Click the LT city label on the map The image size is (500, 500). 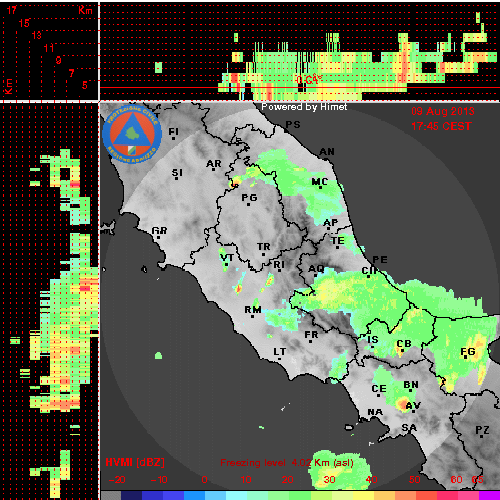(x=280, y=352)
